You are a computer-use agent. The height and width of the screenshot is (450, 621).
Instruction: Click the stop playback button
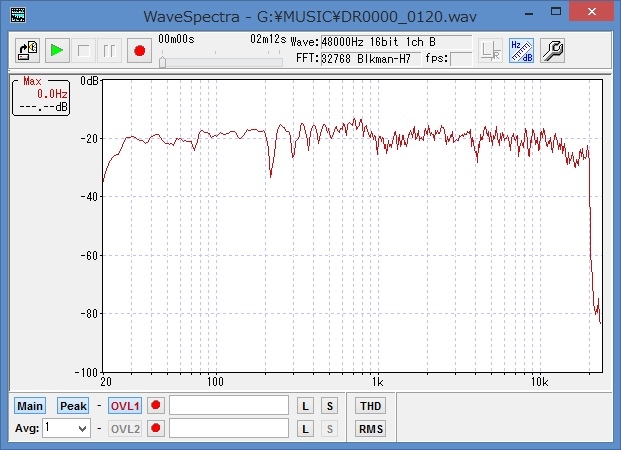[84, 51]
